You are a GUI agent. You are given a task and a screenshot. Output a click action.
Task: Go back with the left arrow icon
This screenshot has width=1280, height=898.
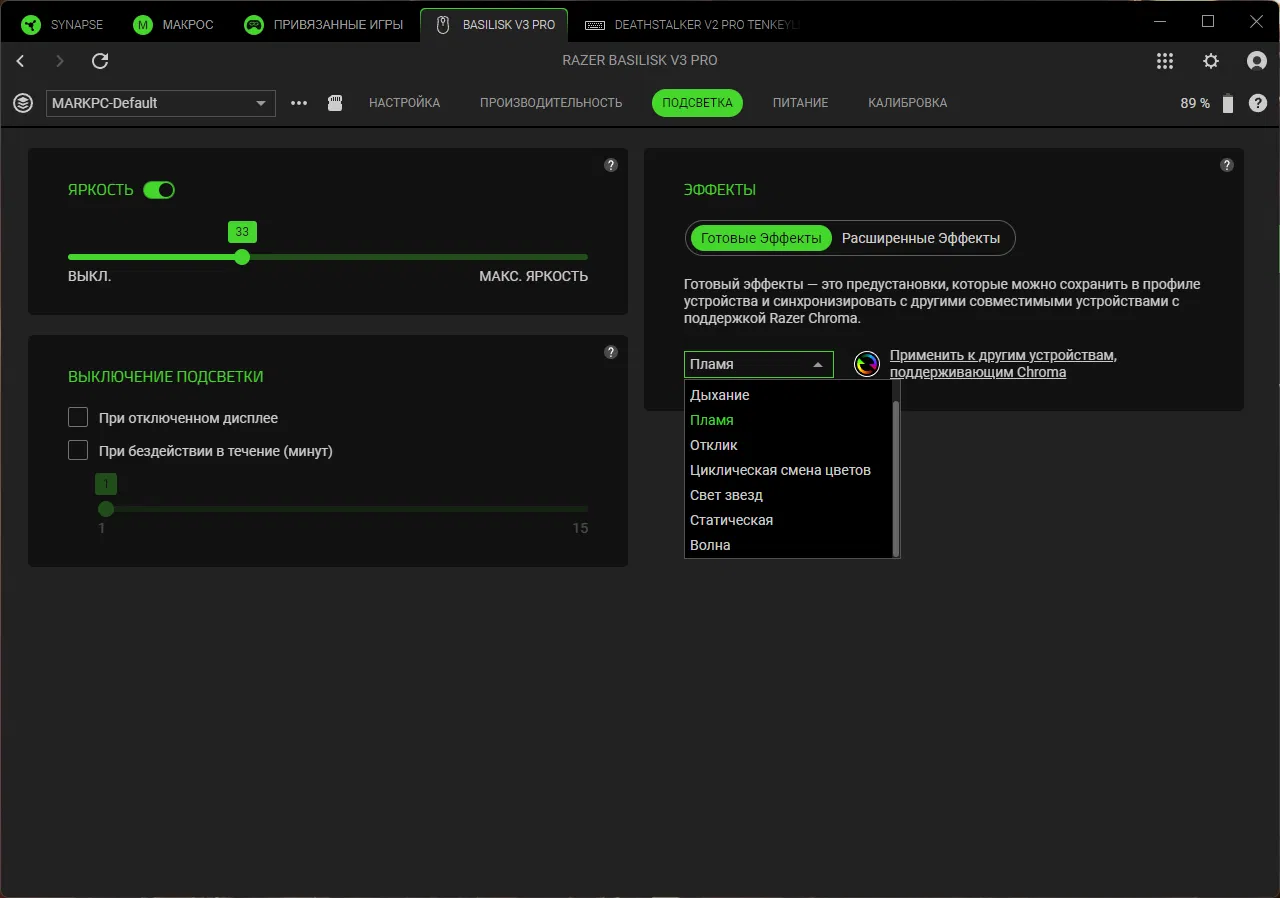coord(21,61)
